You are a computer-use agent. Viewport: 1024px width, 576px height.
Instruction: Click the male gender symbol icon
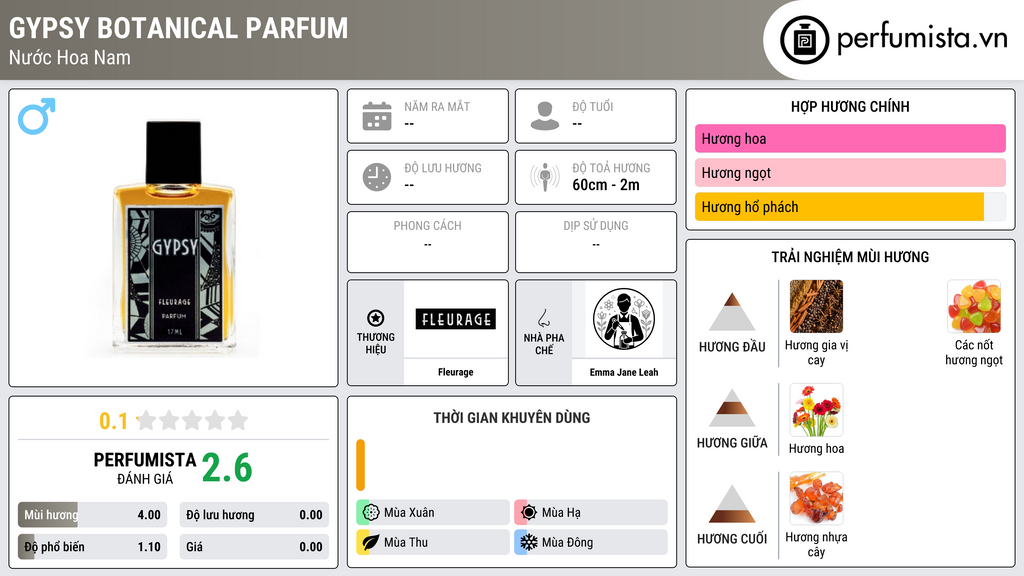pos(37,116)
